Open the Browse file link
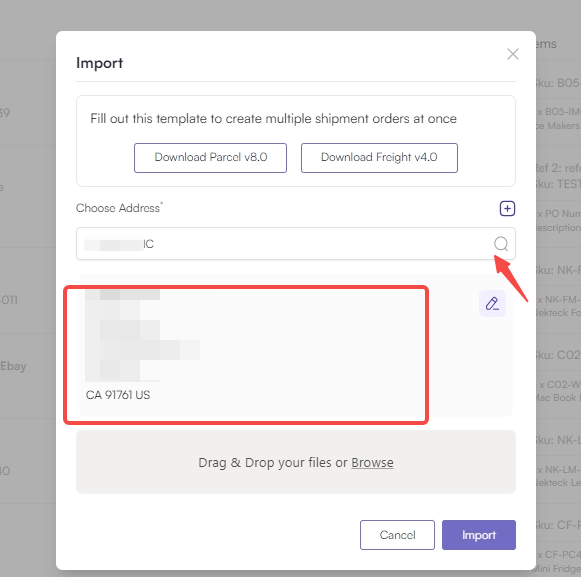 372,462
